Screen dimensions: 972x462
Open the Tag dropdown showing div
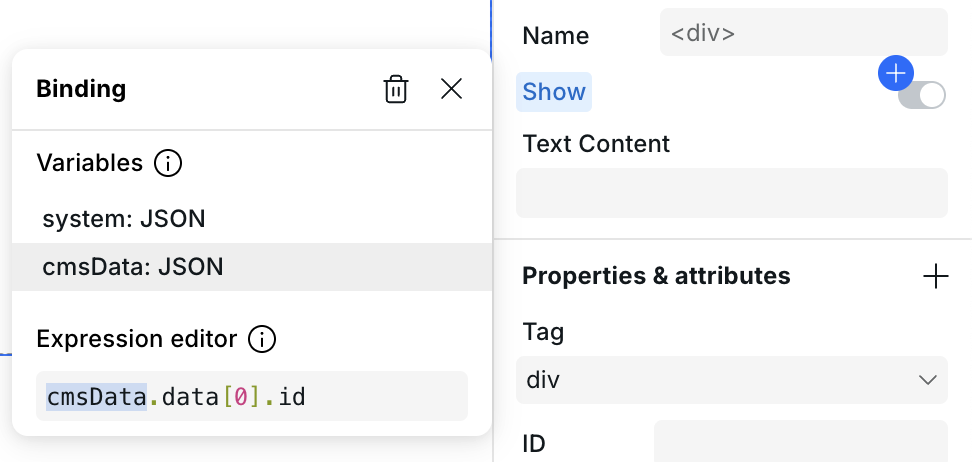point(731,380)
